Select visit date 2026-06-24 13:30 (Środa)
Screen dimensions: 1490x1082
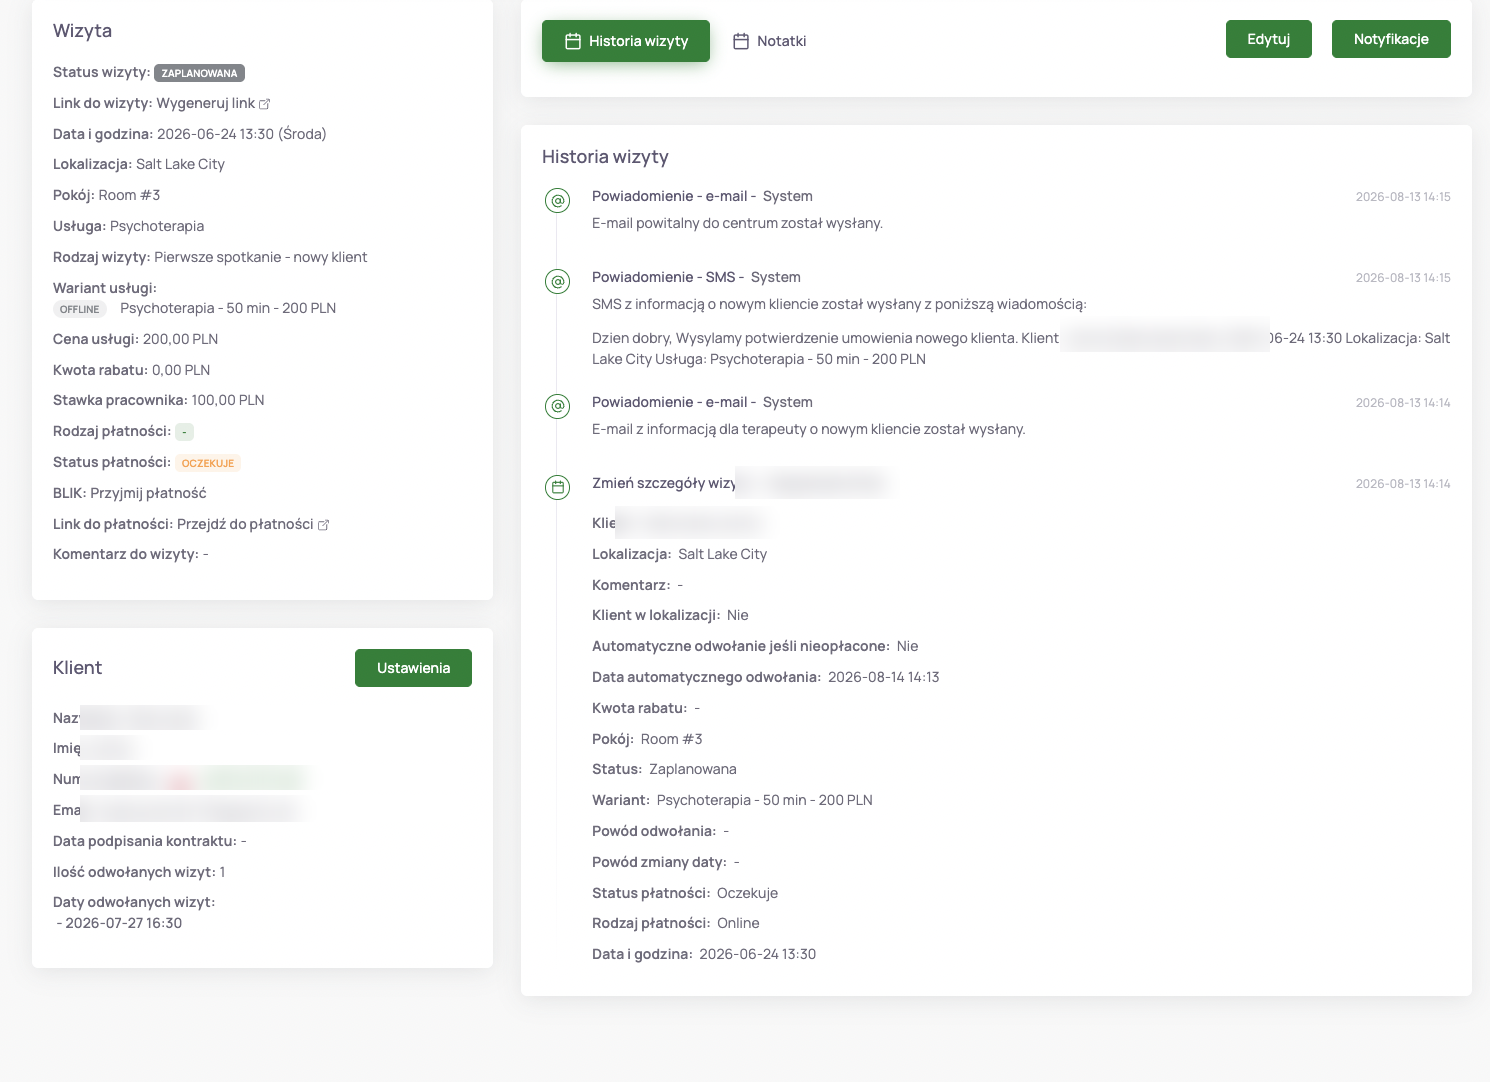tap(241, 134)
